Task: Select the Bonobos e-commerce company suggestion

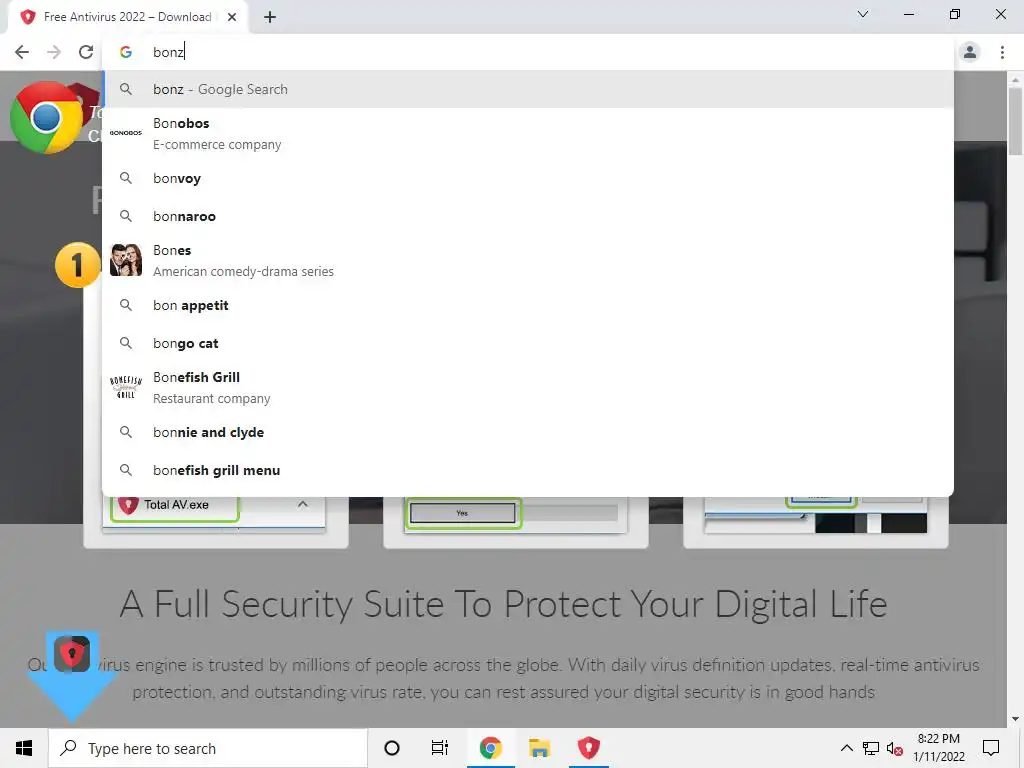Action: [x=528, y=133]
